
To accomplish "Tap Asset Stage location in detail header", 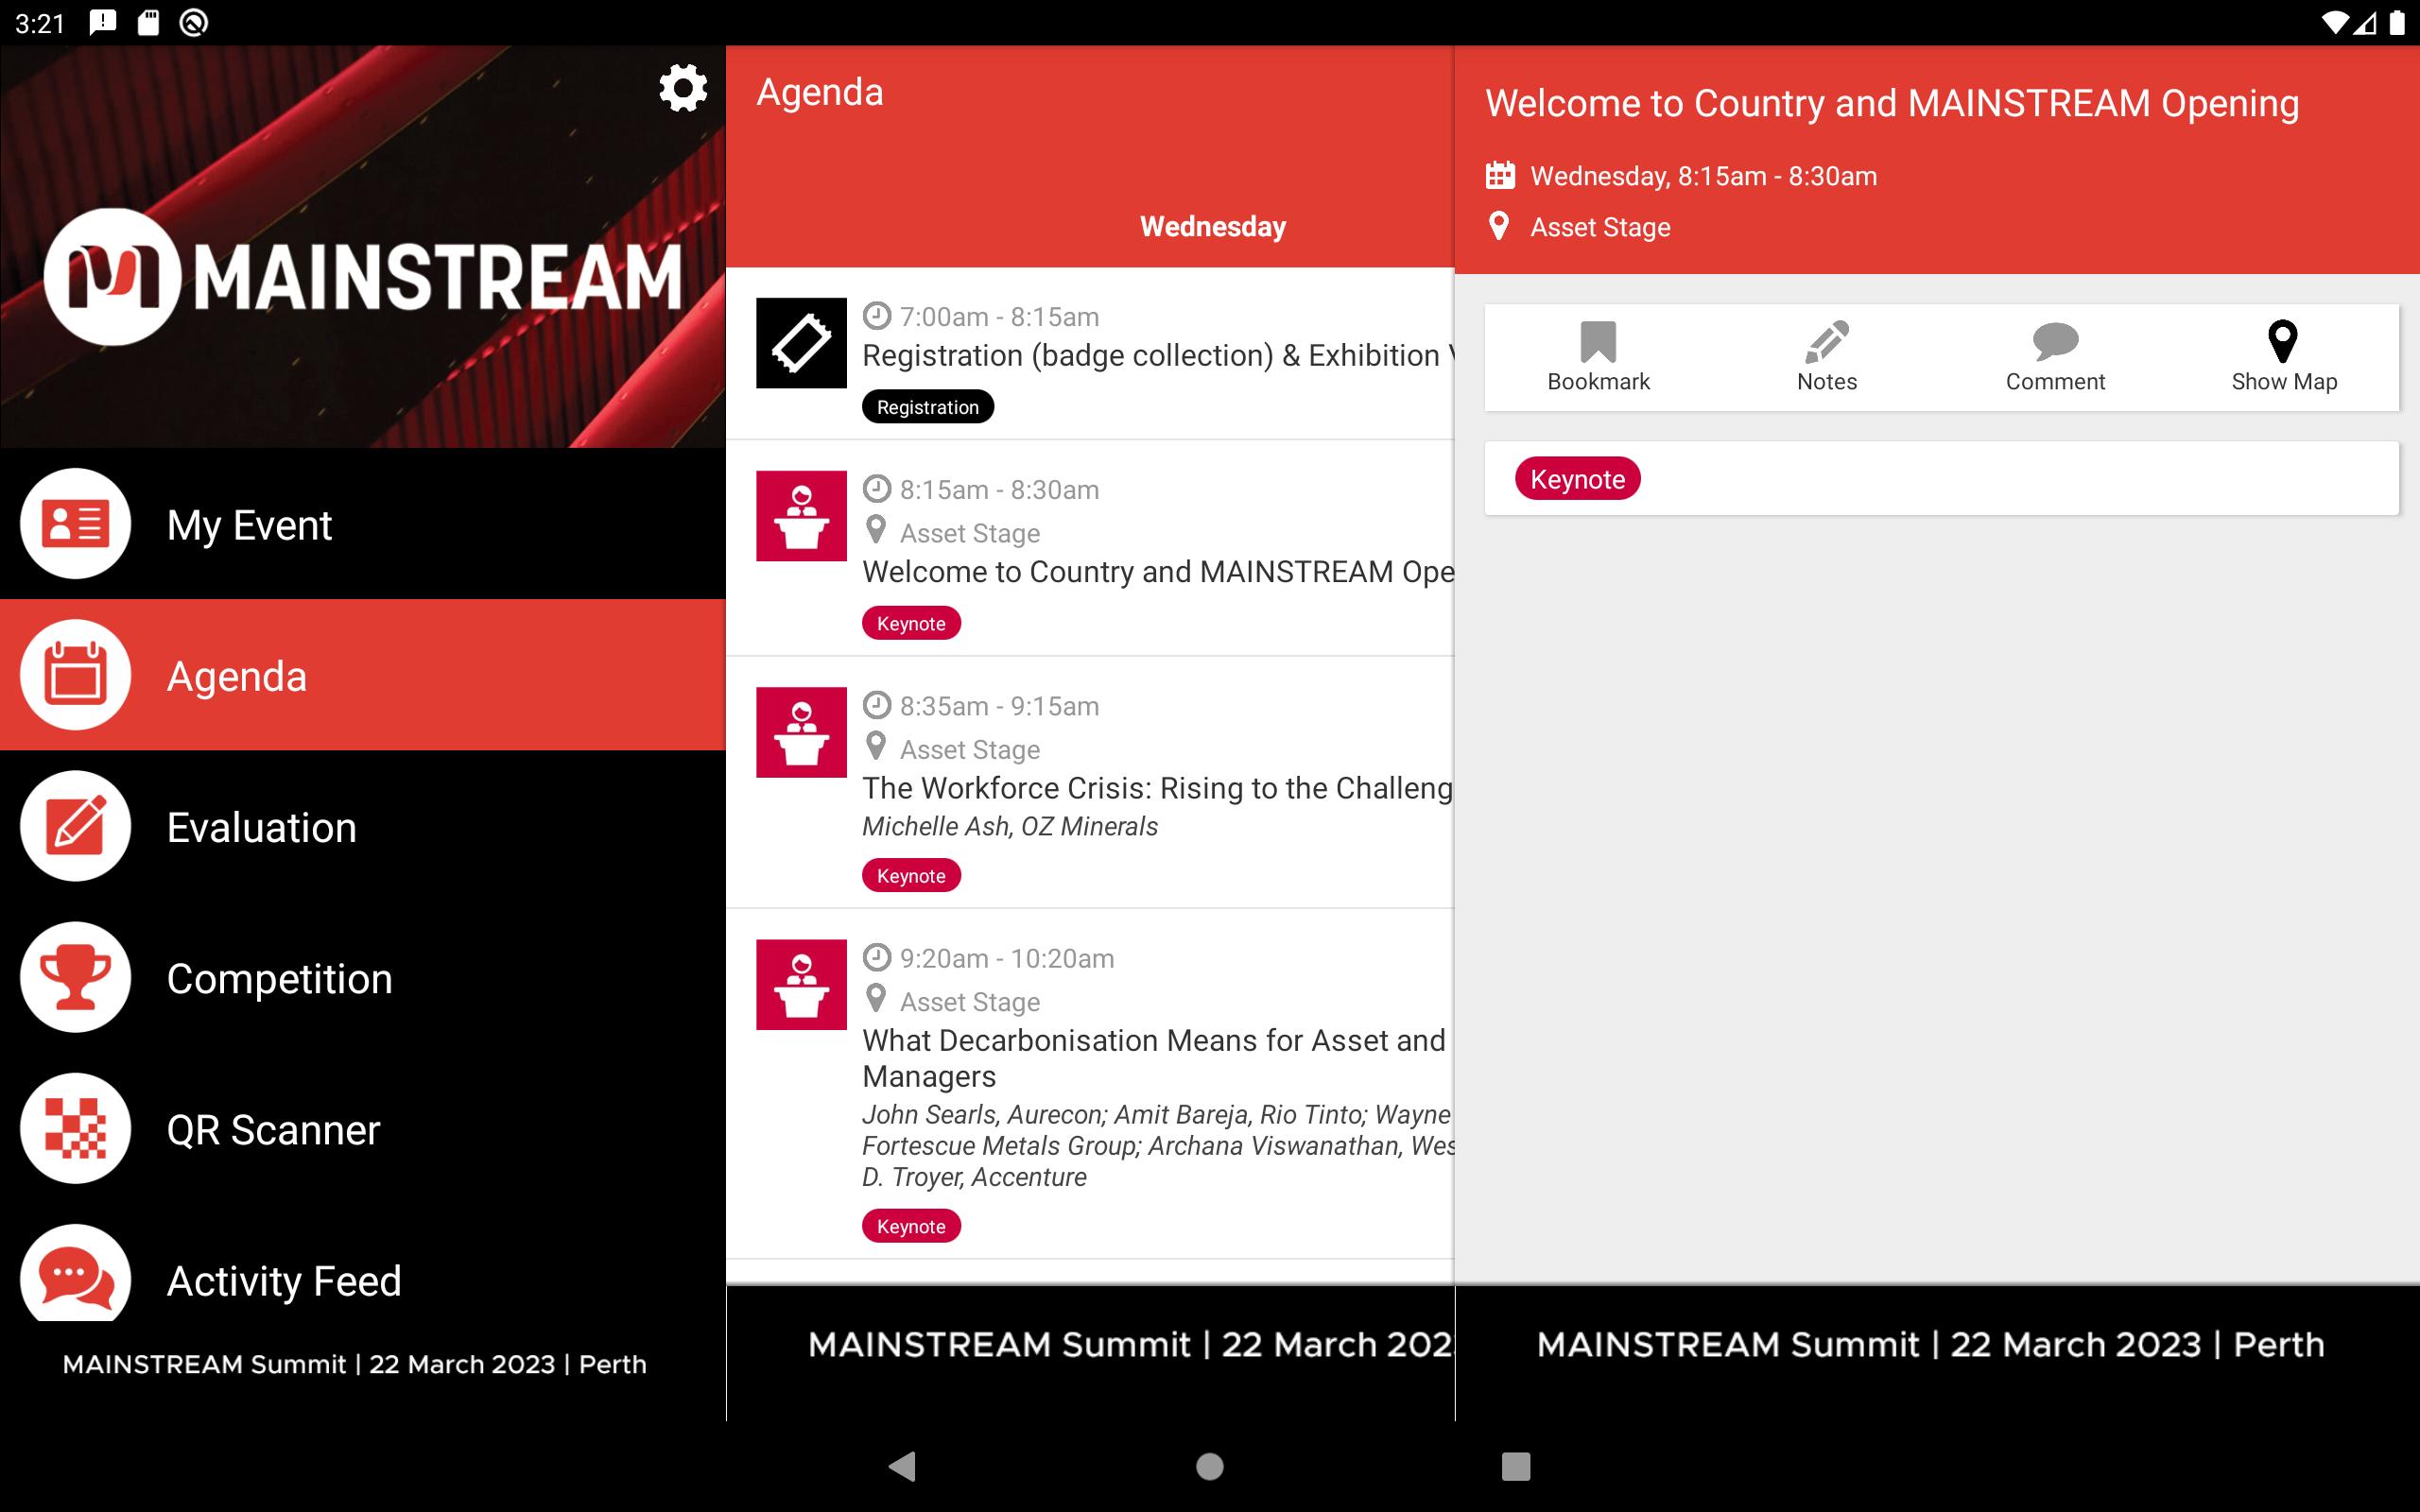I will tap(1600, 227).
